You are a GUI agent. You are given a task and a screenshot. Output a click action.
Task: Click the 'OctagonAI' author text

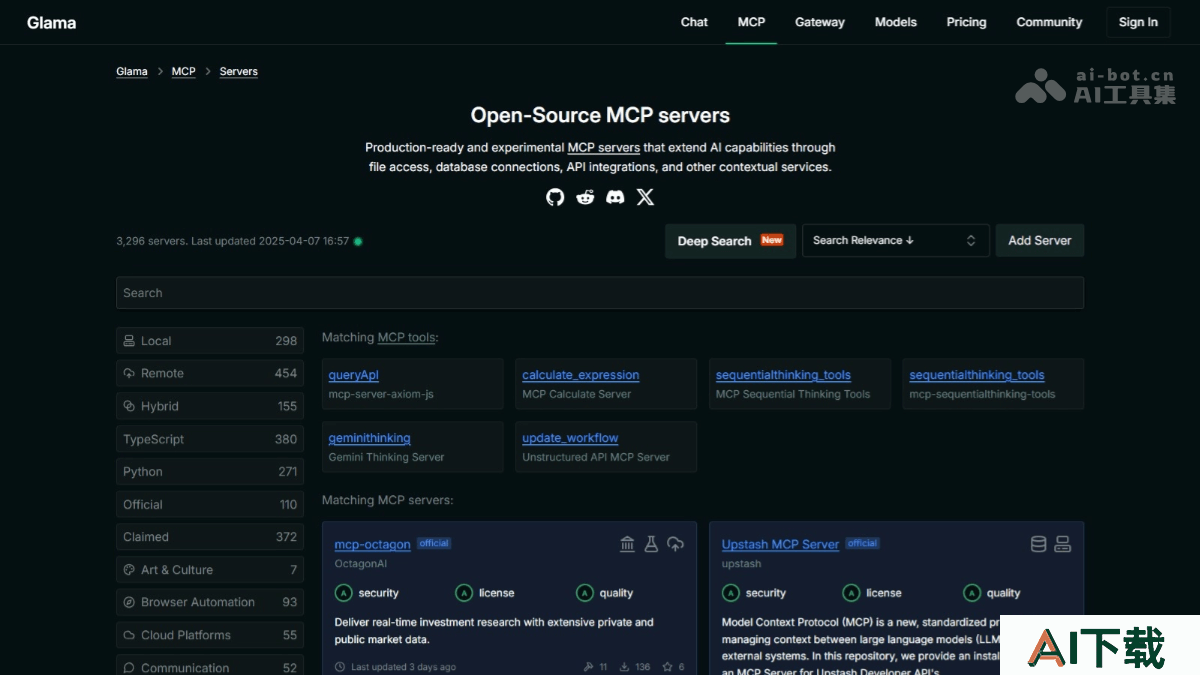tap(361, 564)
